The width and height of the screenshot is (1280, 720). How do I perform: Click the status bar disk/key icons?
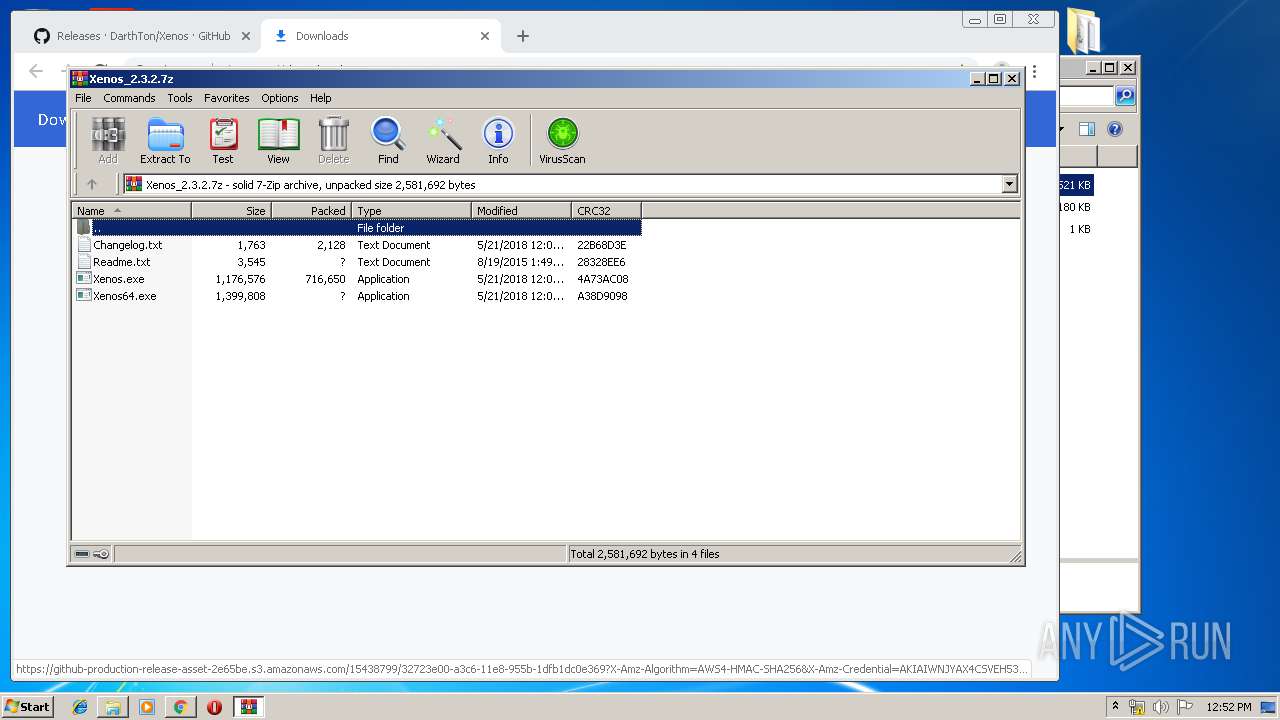[92, 554]
